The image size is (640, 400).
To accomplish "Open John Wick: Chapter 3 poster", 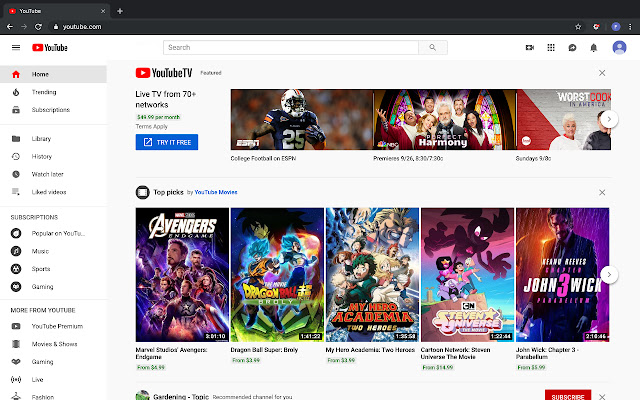I will (x=562, y=275).
